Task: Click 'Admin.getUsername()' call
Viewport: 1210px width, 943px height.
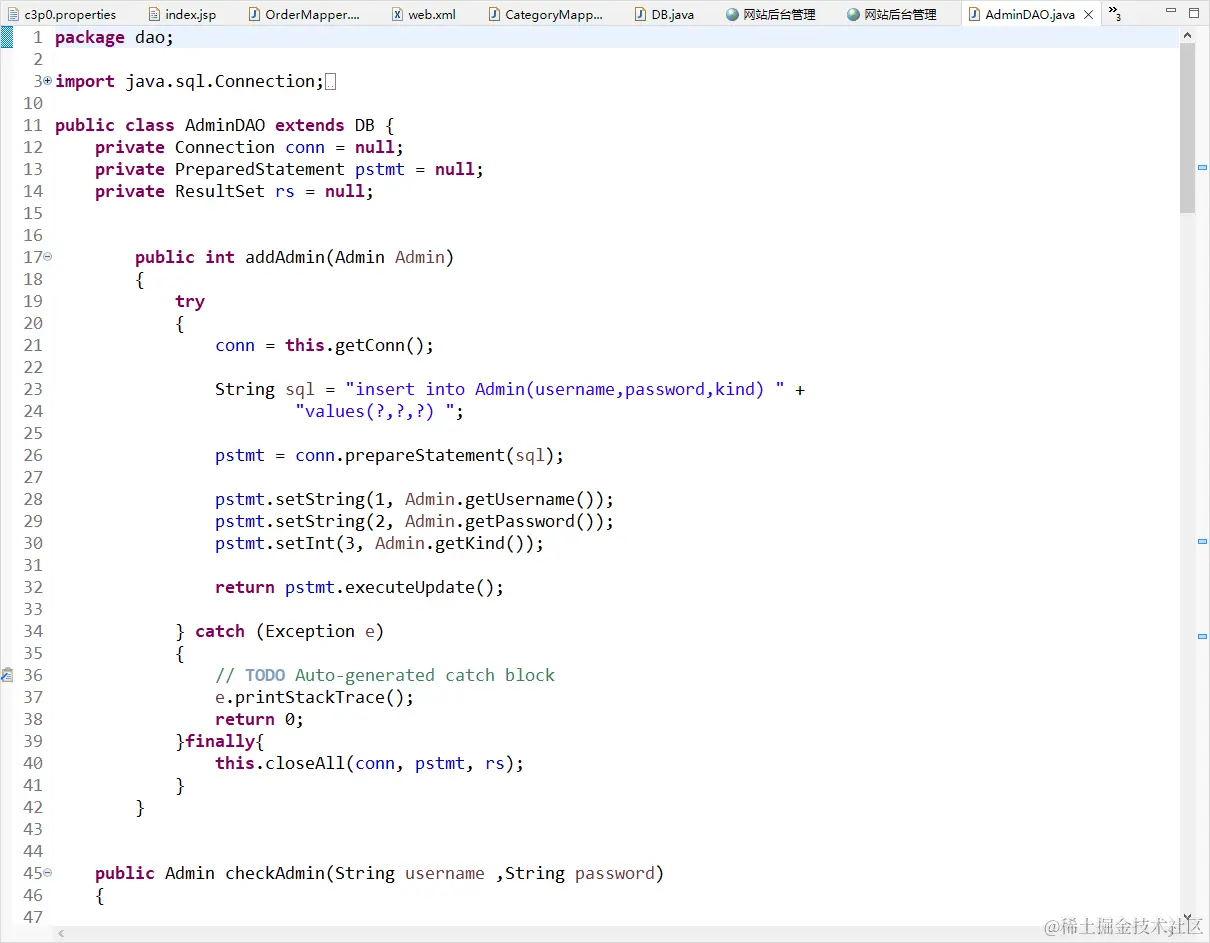Action: [x=504, y=500]
